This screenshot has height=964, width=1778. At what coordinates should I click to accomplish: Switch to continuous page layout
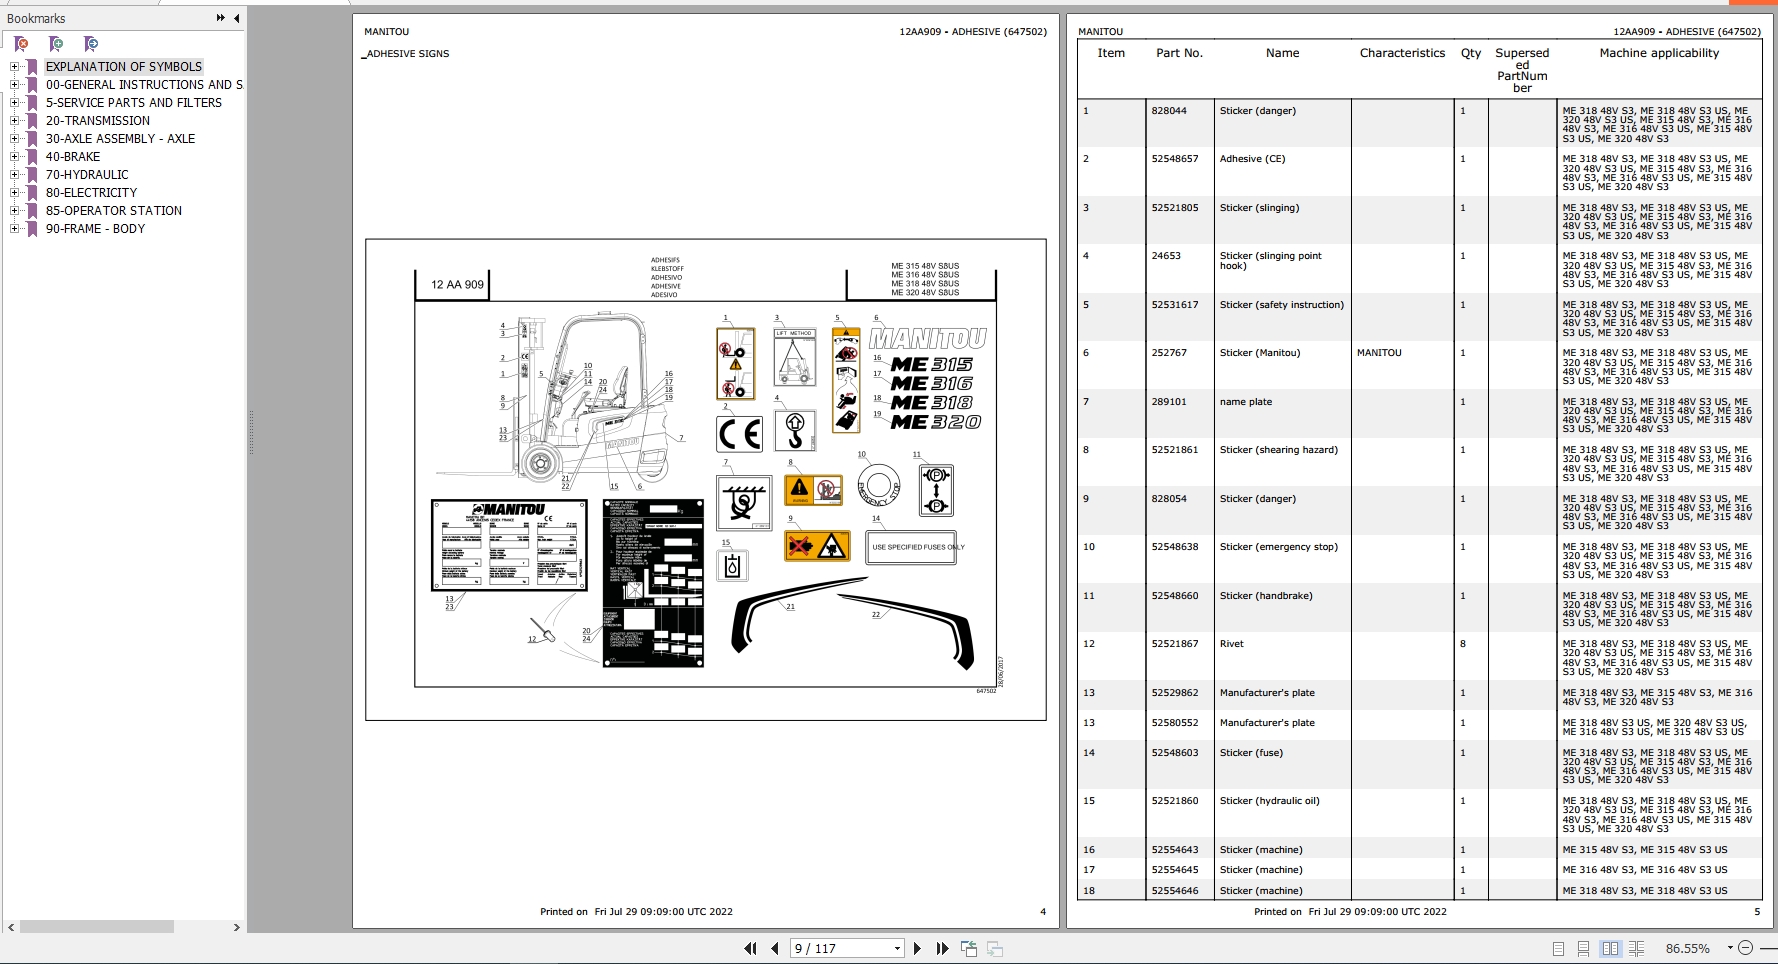[1583, 948]
